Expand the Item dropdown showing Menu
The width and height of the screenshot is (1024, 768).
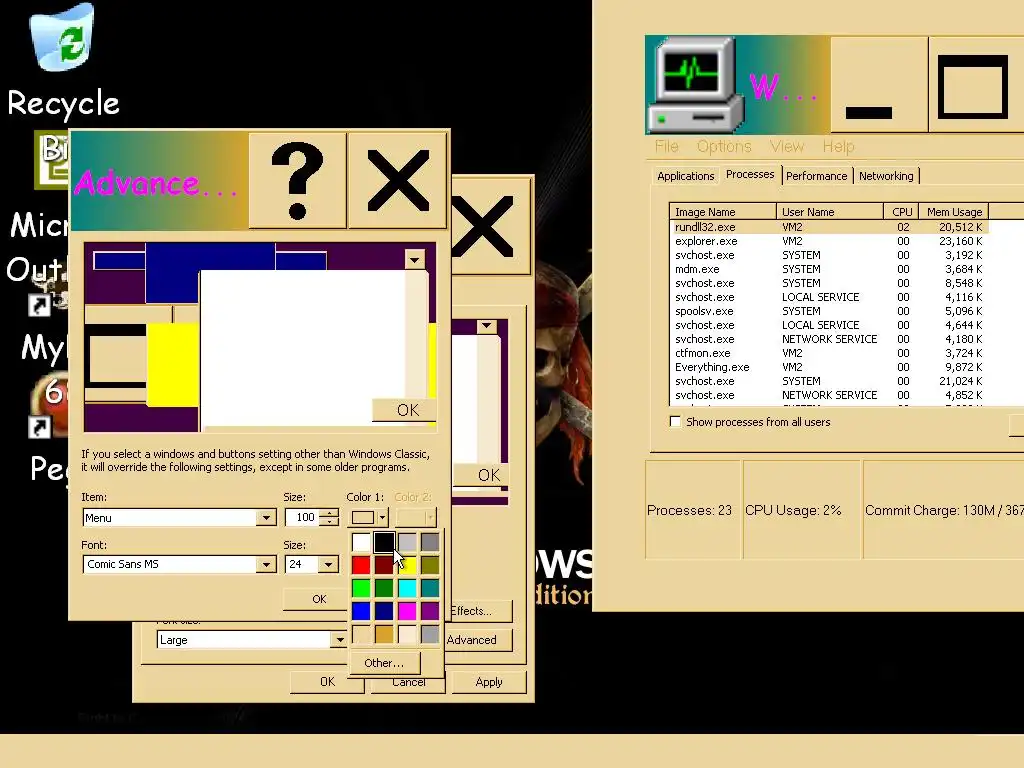(x=266, y=518)
